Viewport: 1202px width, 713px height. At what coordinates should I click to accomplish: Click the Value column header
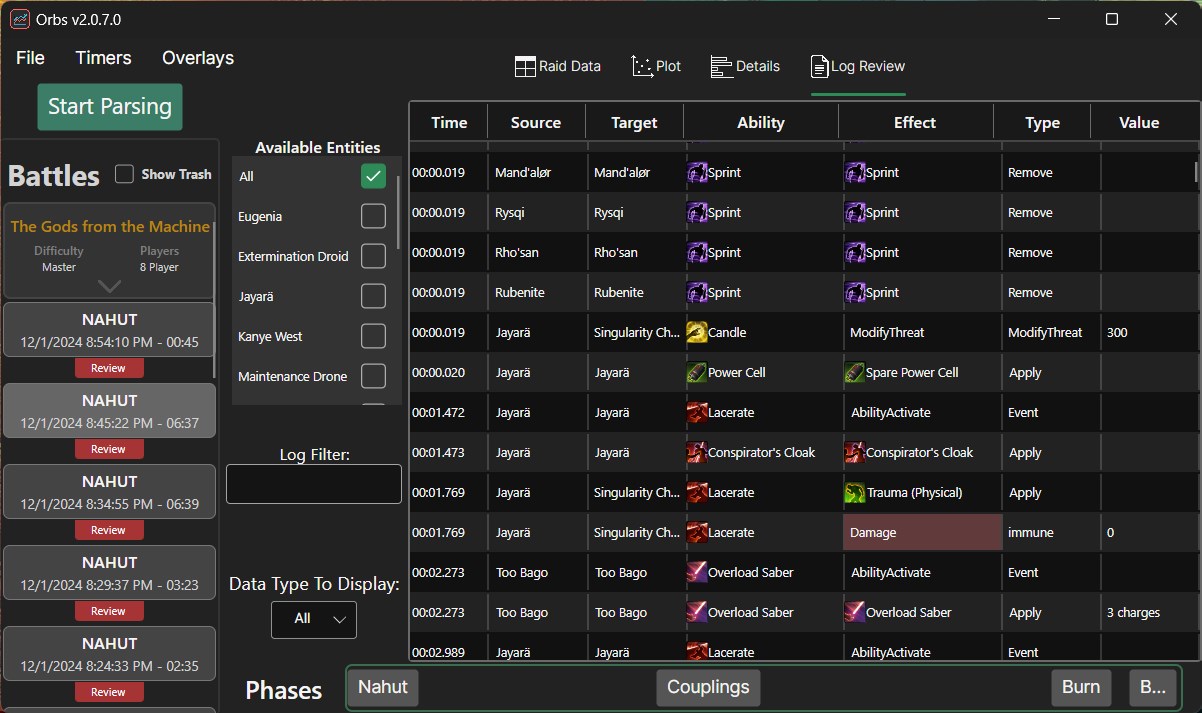pos(1139,123)
